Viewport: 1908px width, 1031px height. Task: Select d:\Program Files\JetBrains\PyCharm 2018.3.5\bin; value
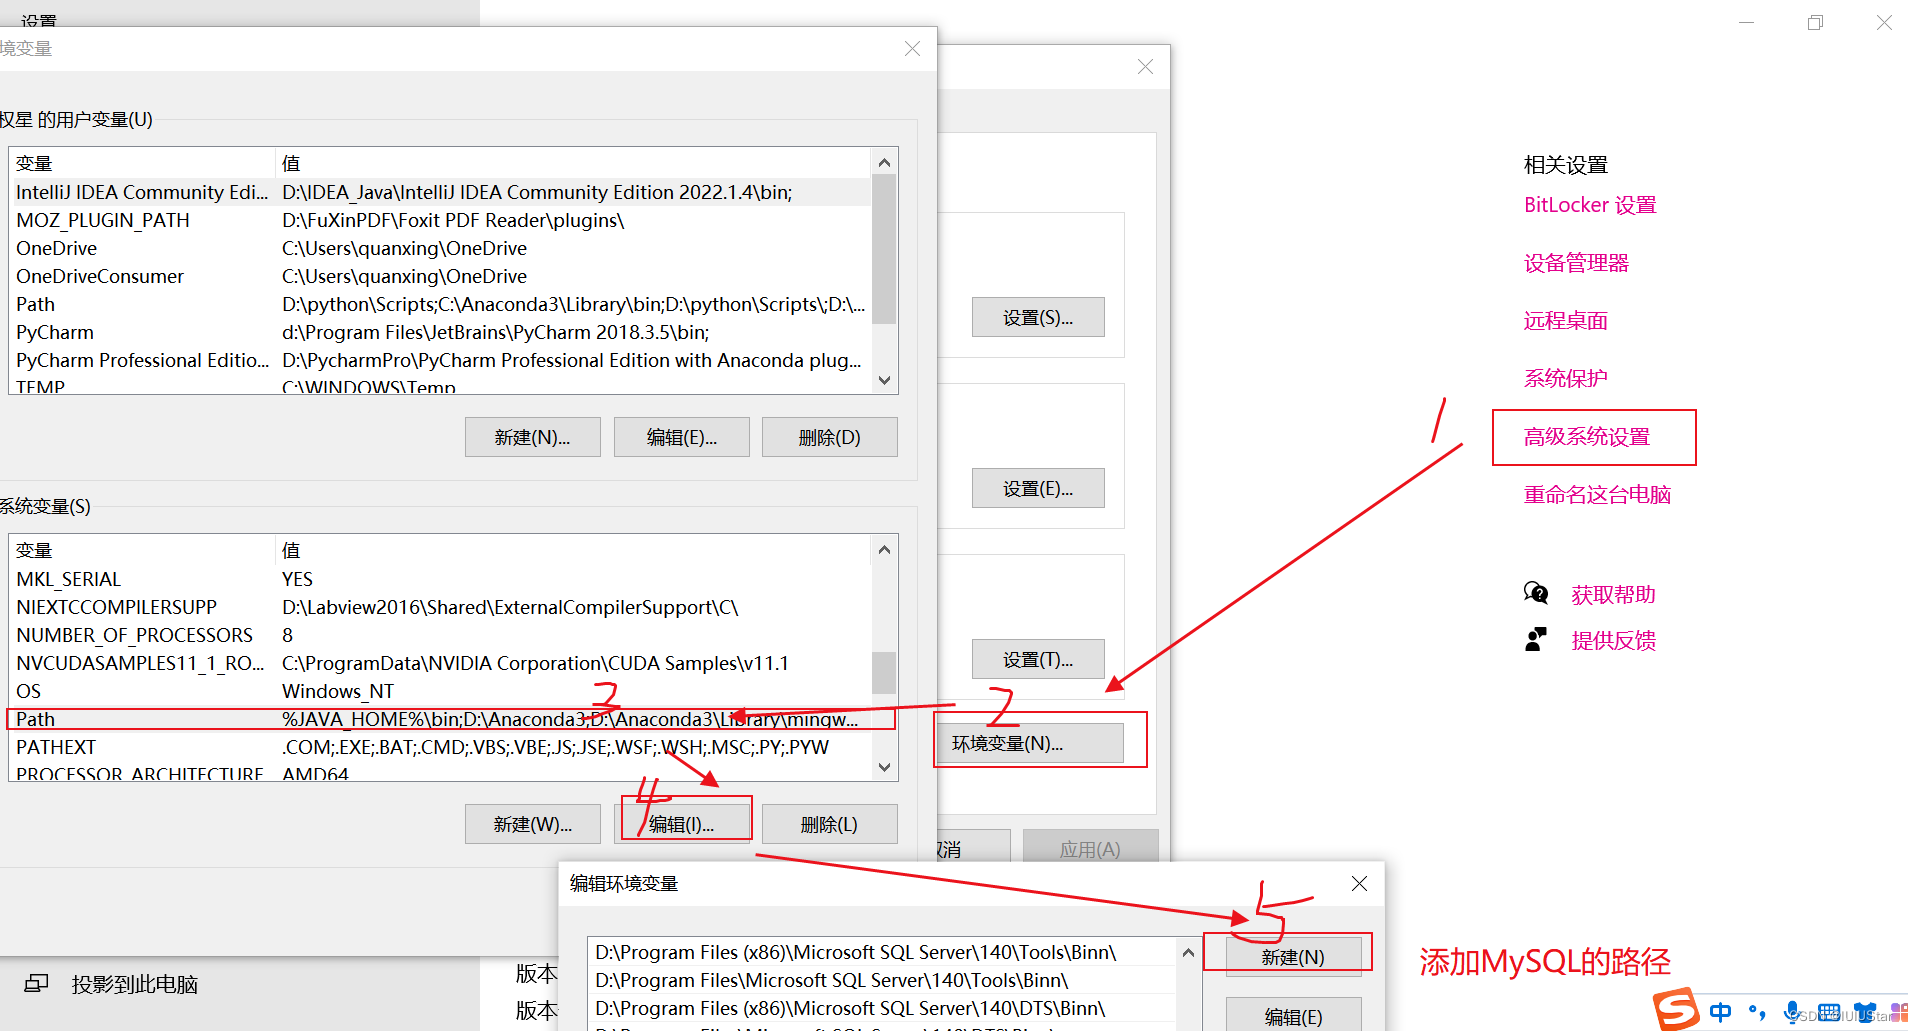click(496, 332)
